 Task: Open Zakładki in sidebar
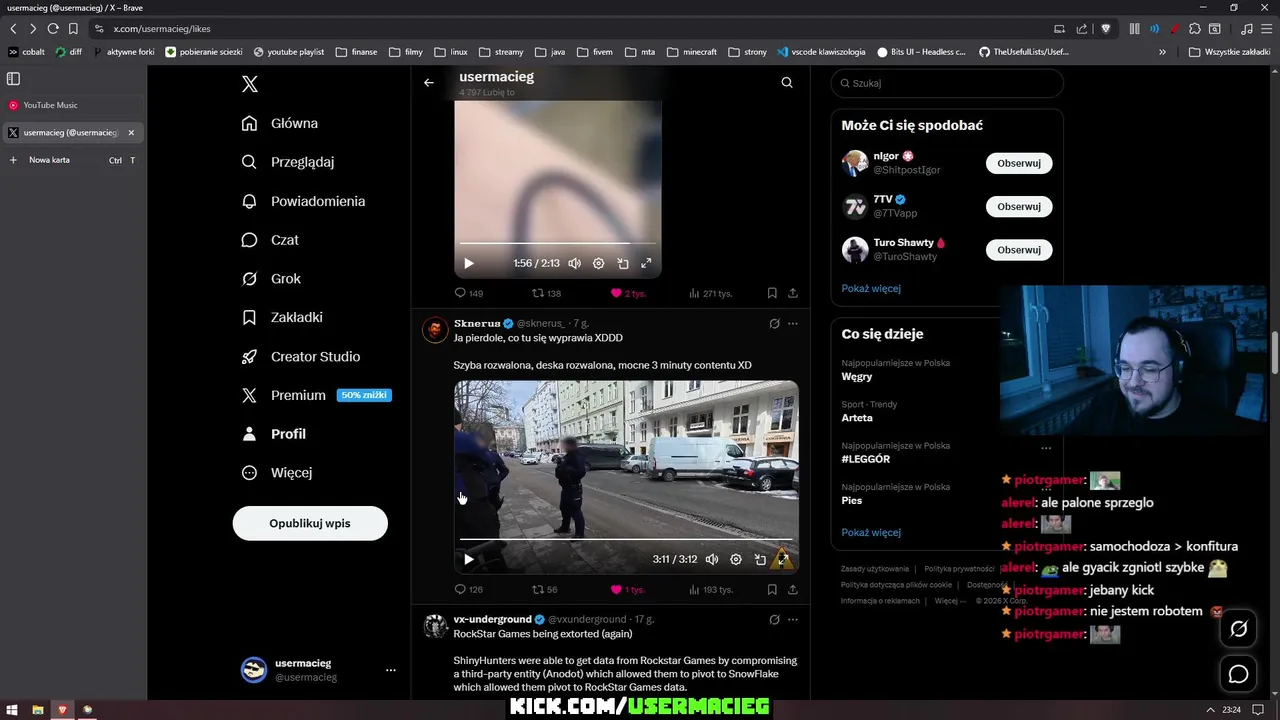point(282,317)
